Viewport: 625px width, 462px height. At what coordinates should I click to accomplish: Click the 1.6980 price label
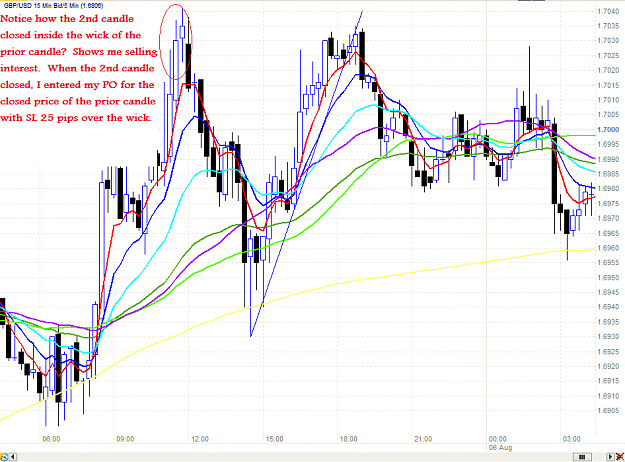click(608, 189)
